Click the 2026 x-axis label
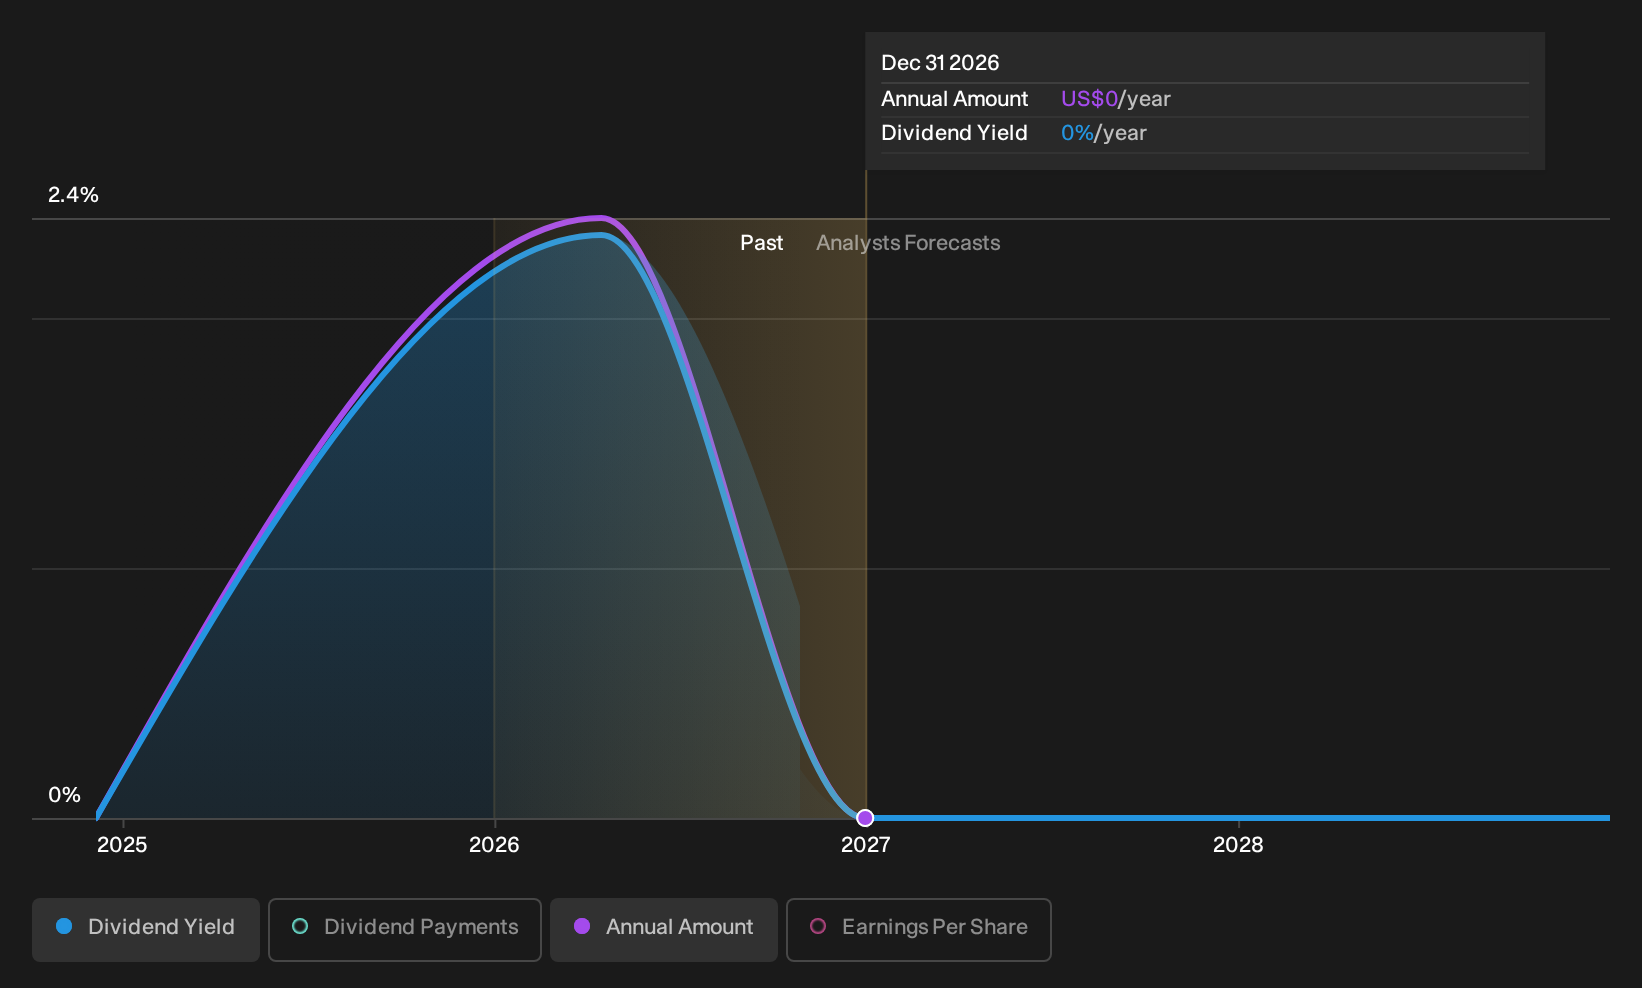The image size is (1642, 988). (494, 845)
